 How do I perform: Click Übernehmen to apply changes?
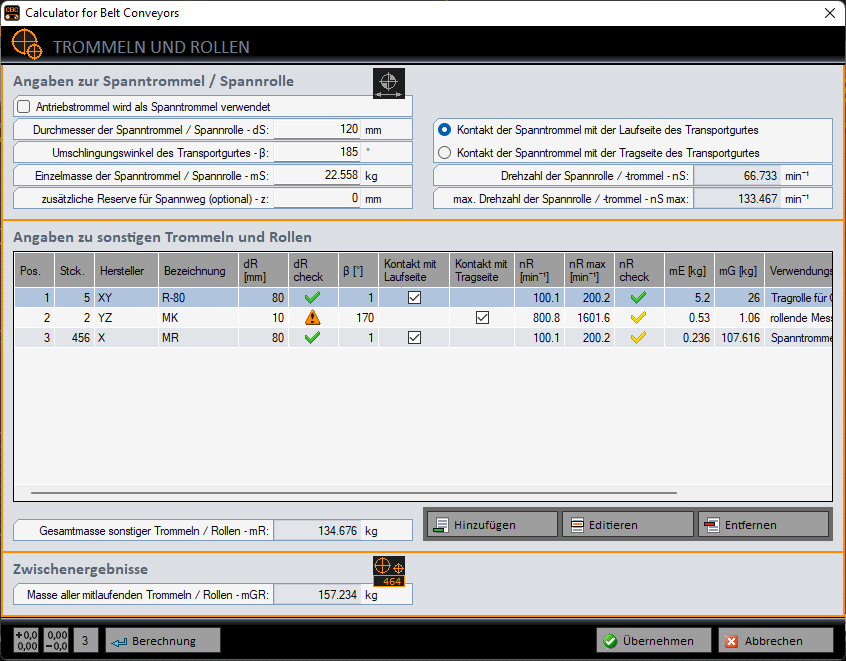[653, 640]
